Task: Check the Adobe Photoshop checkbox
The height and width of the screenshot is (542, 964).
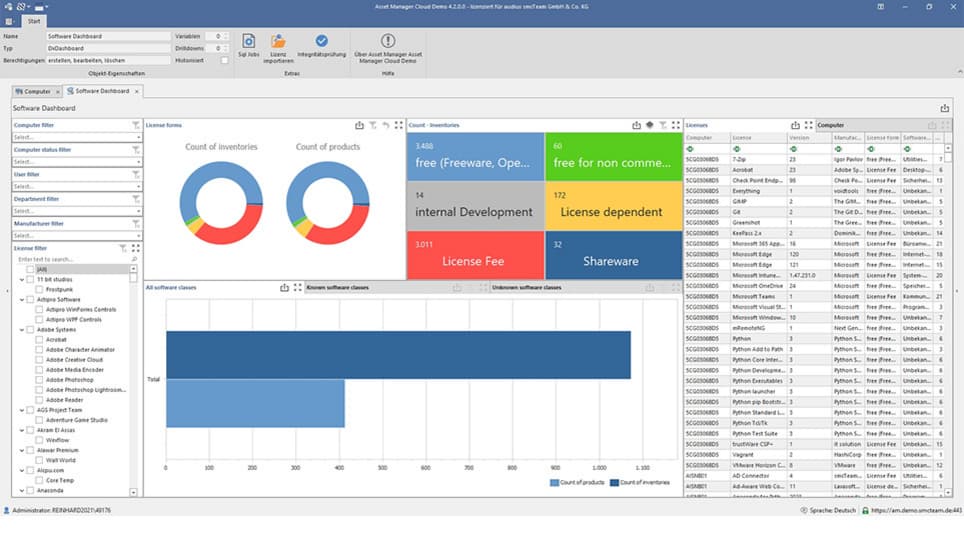Action: 39,380
